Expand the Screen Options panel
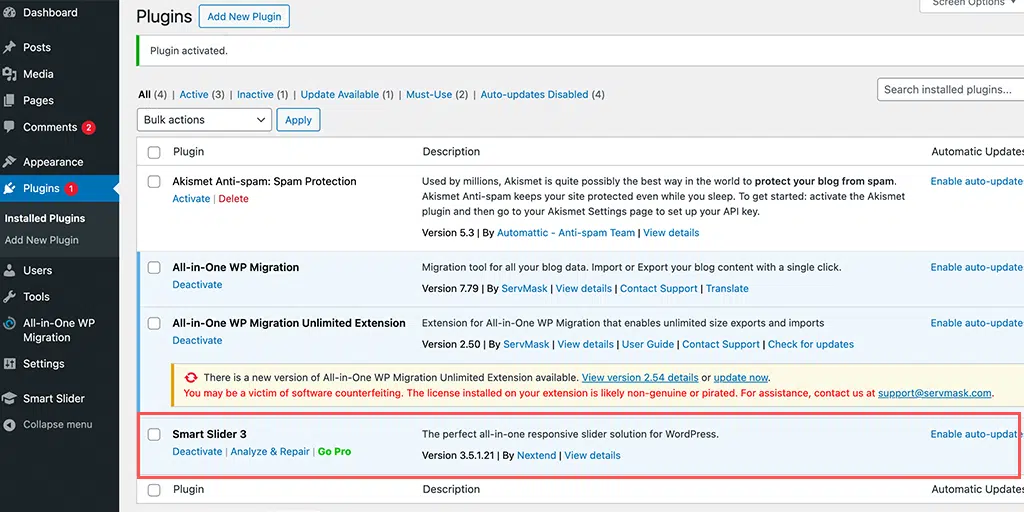 [972, 4]
